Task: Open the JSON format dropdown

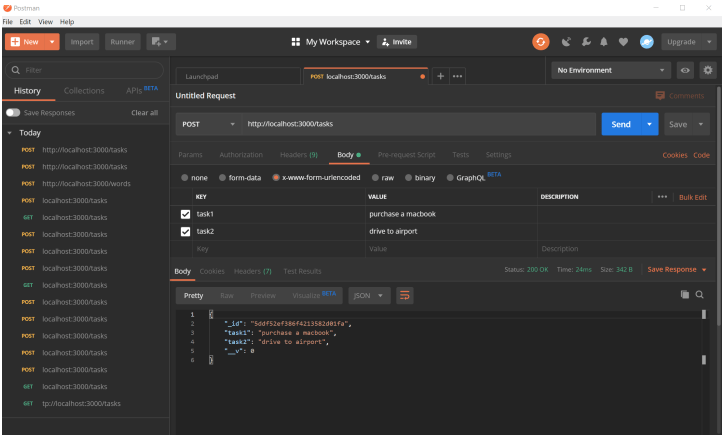Action: pyautogui.click(x=369, y=296)
